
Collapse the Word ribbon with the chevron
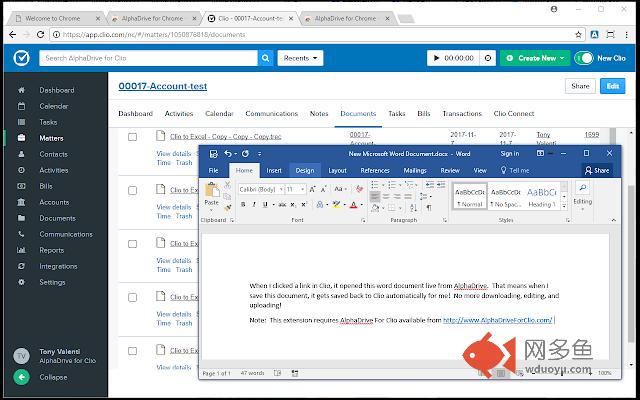pyautogui.click(x=613, y=220)
